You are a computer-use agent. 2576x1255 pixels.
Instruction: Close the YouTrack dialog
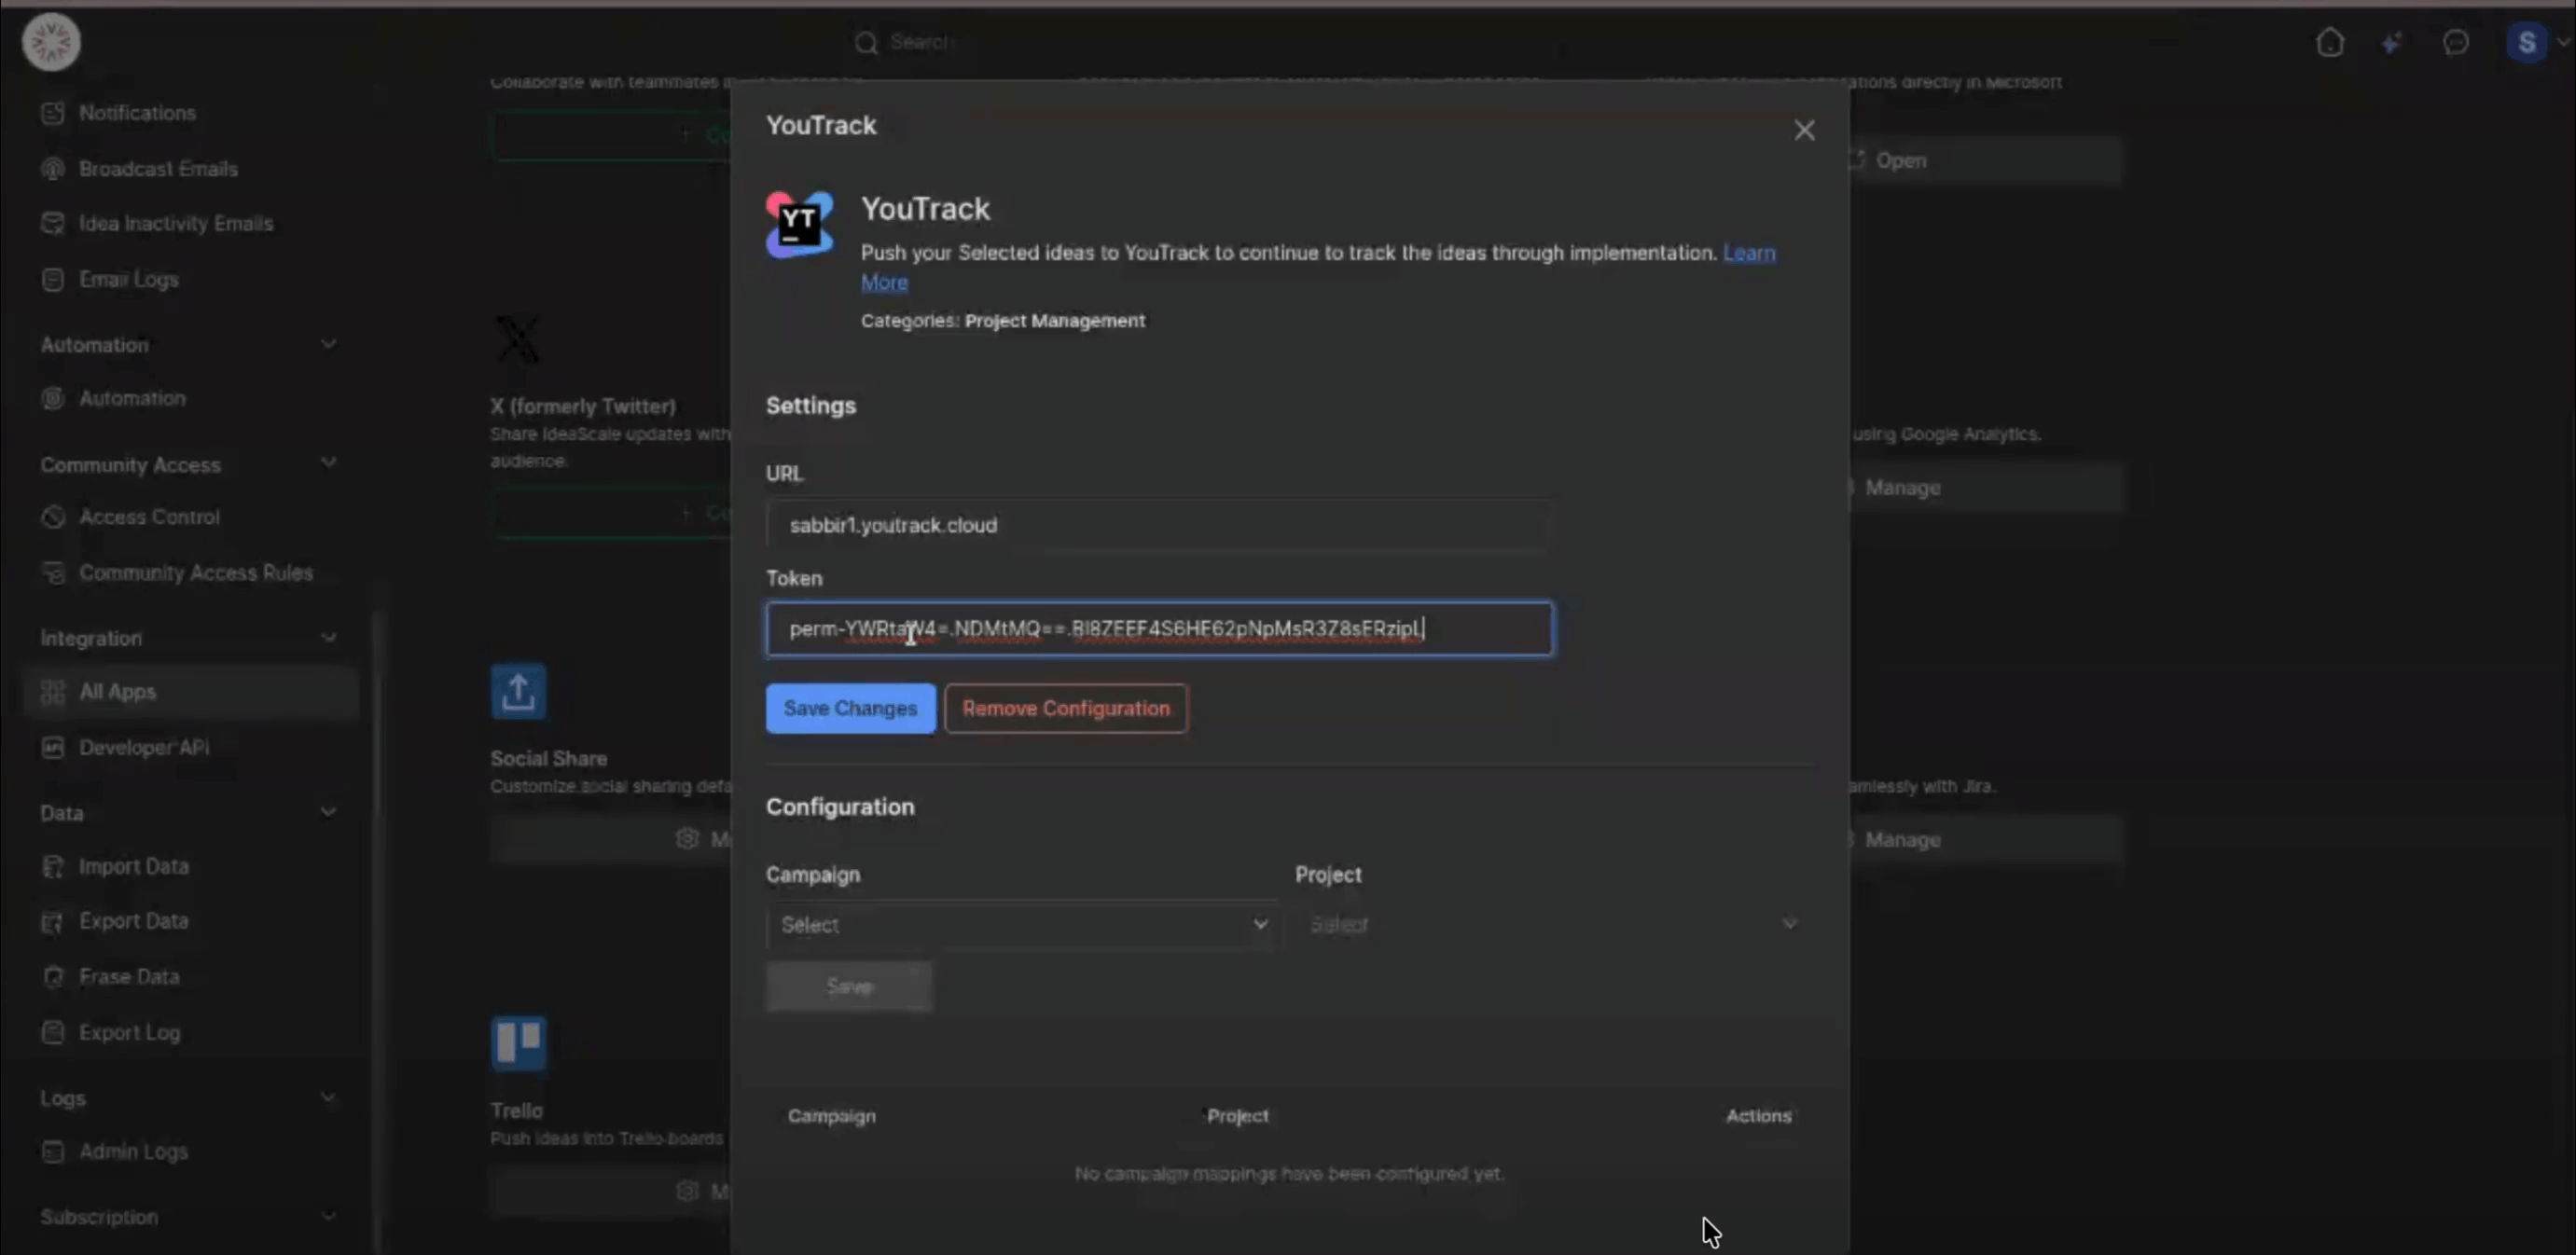pyautogui.click(x=1804, y=130)
